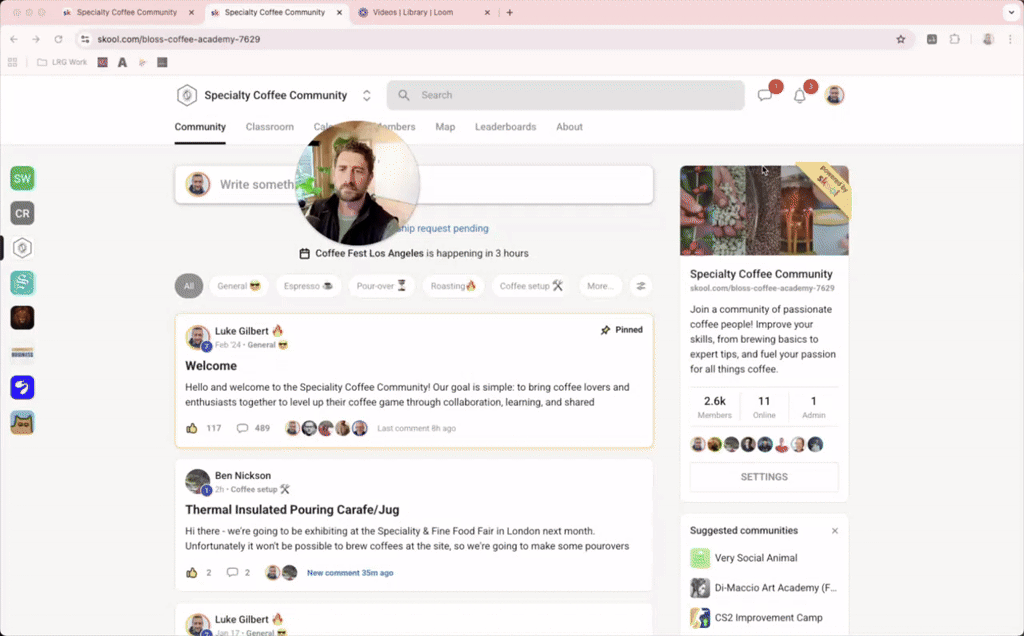Viewport: 1024px width, 636px height.
Task: Expand the More... categories button
Action: (x=600, y=286)
